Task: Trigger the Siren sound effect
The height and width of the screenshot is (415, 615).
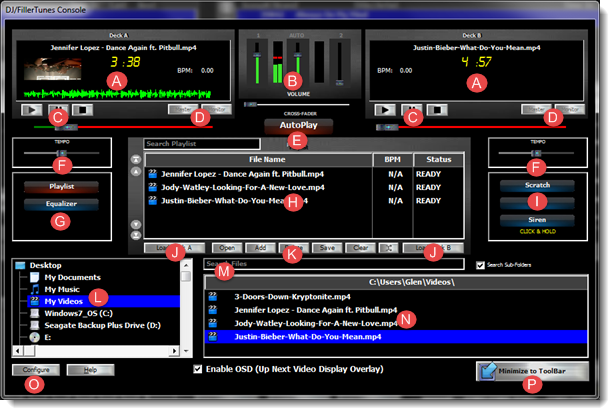Action: pyautogui.click(x=537, y=220)
